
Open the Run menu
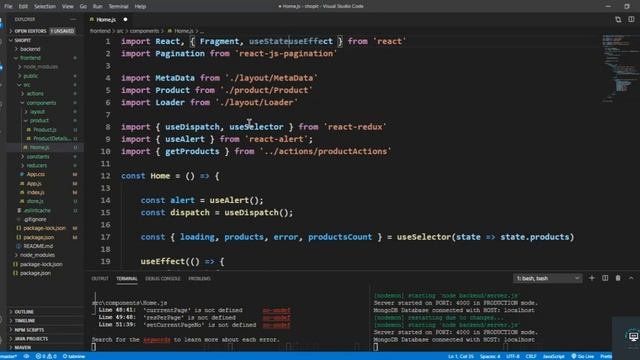[x=98, y=6]
